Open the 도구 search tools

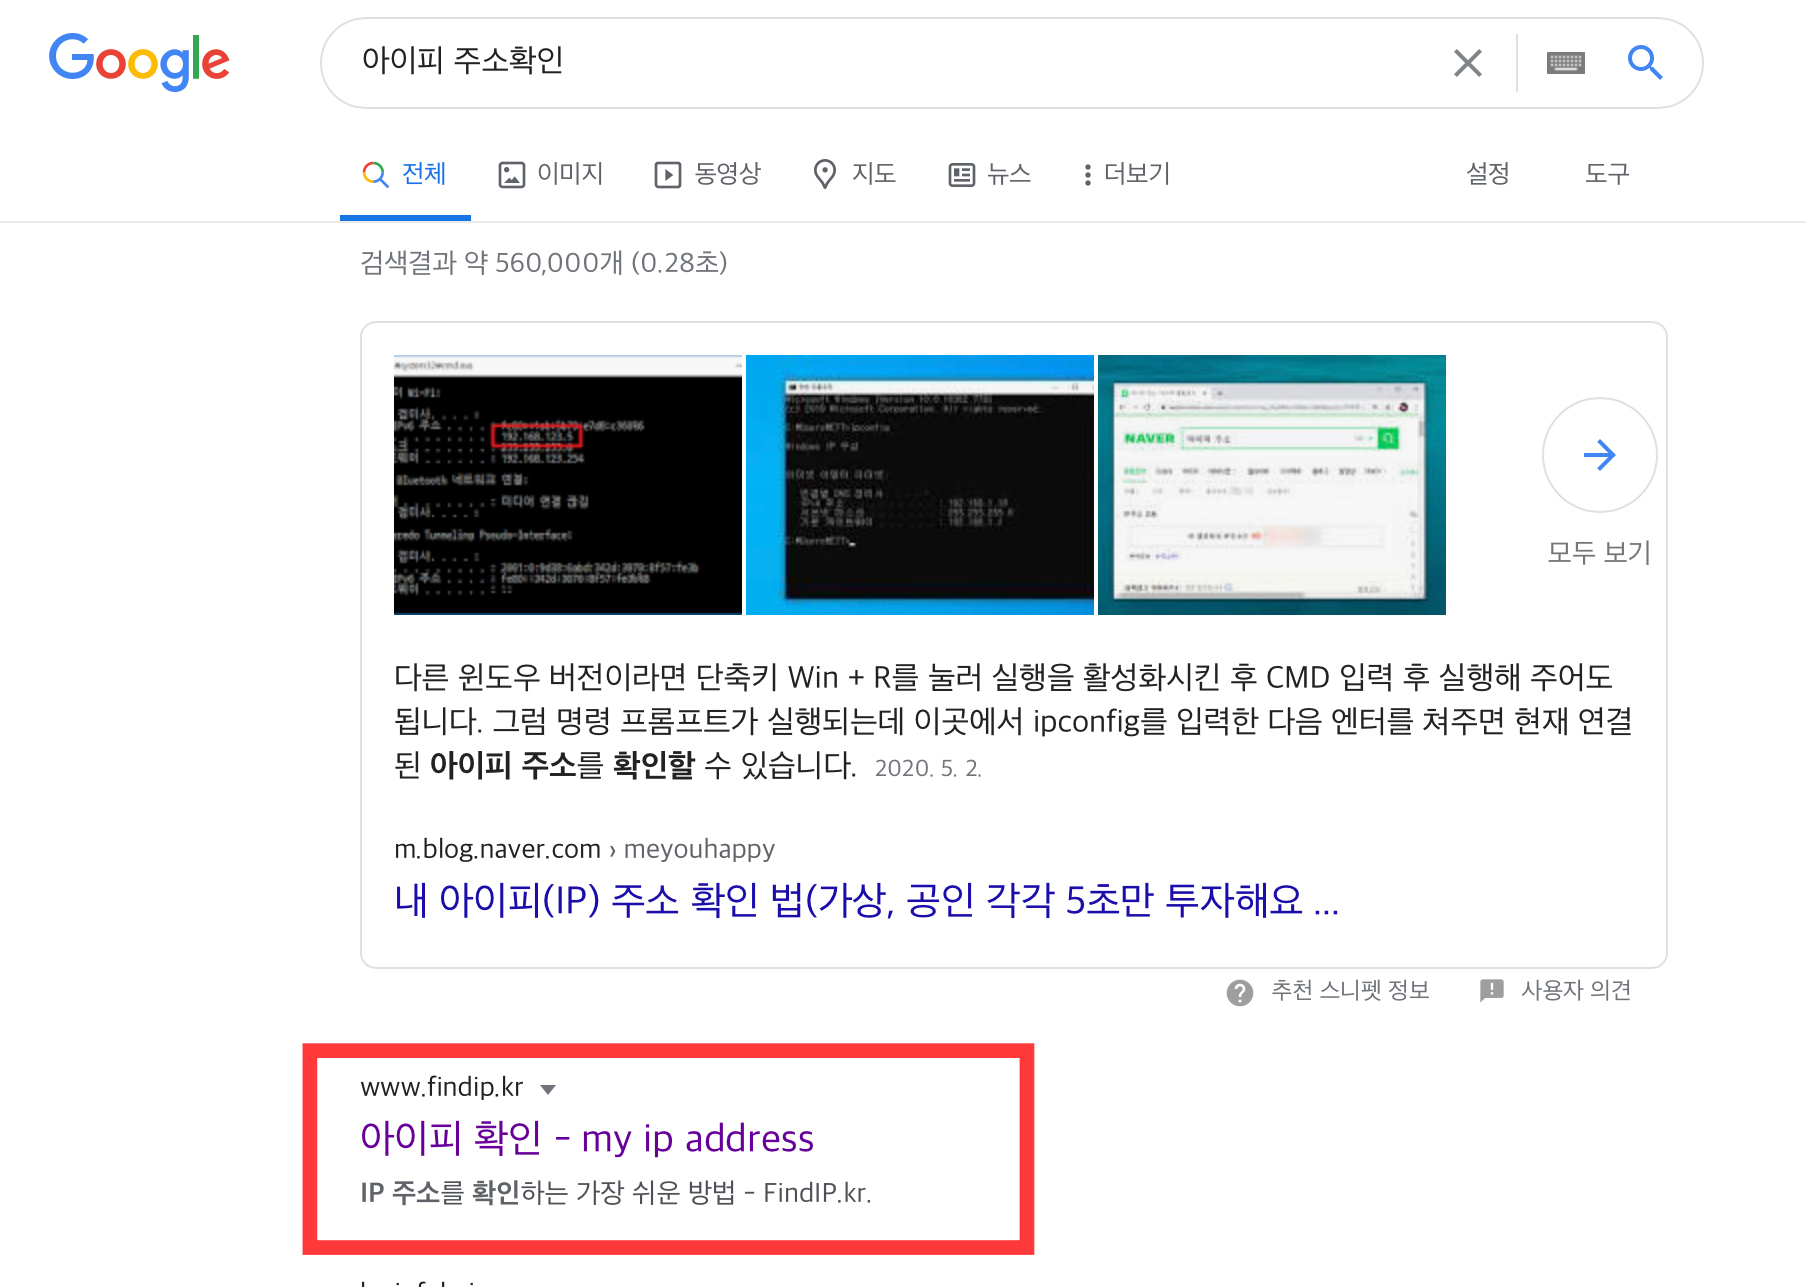(x=1607, y=174)
